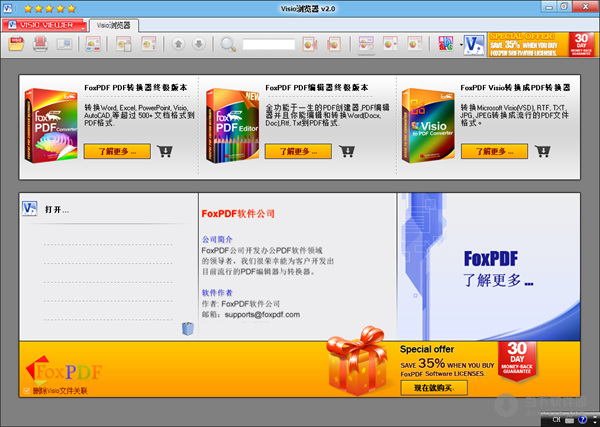Open the abc language icon
Viewport: 600px width, 427px height.
(x=446, y=44)
